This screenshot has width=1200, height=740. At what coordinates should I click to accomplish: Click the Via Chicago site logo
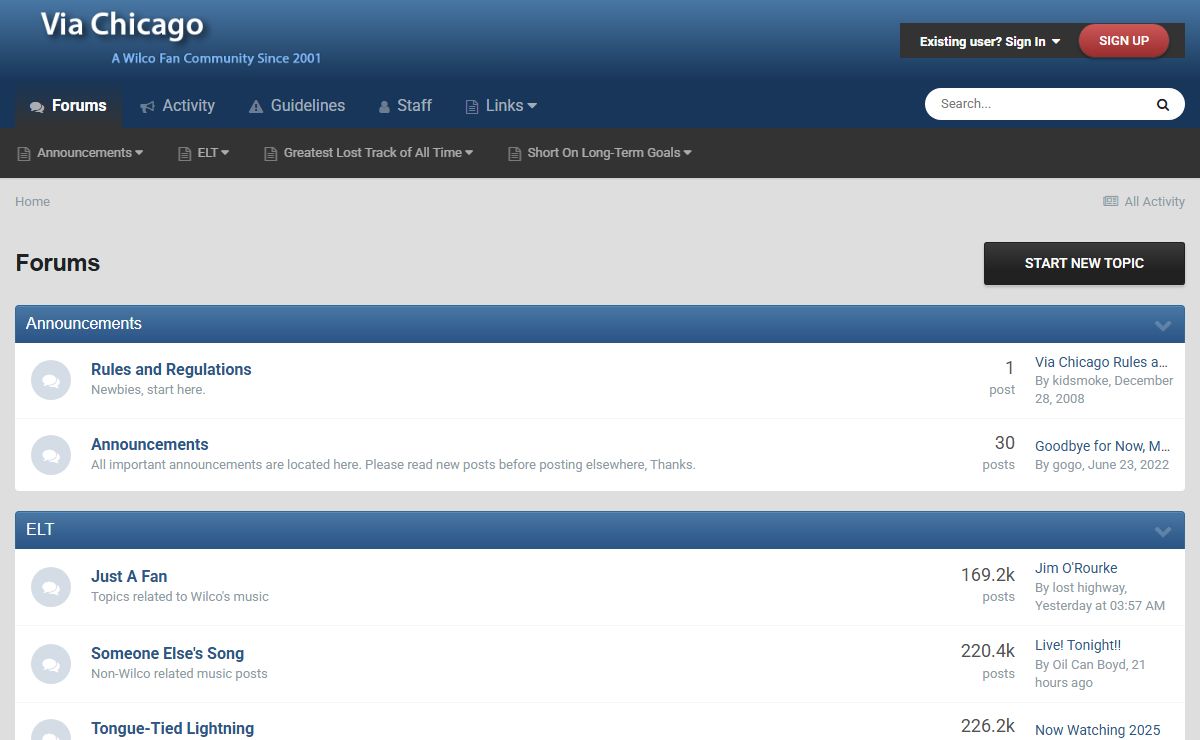[x=122, y=25]
